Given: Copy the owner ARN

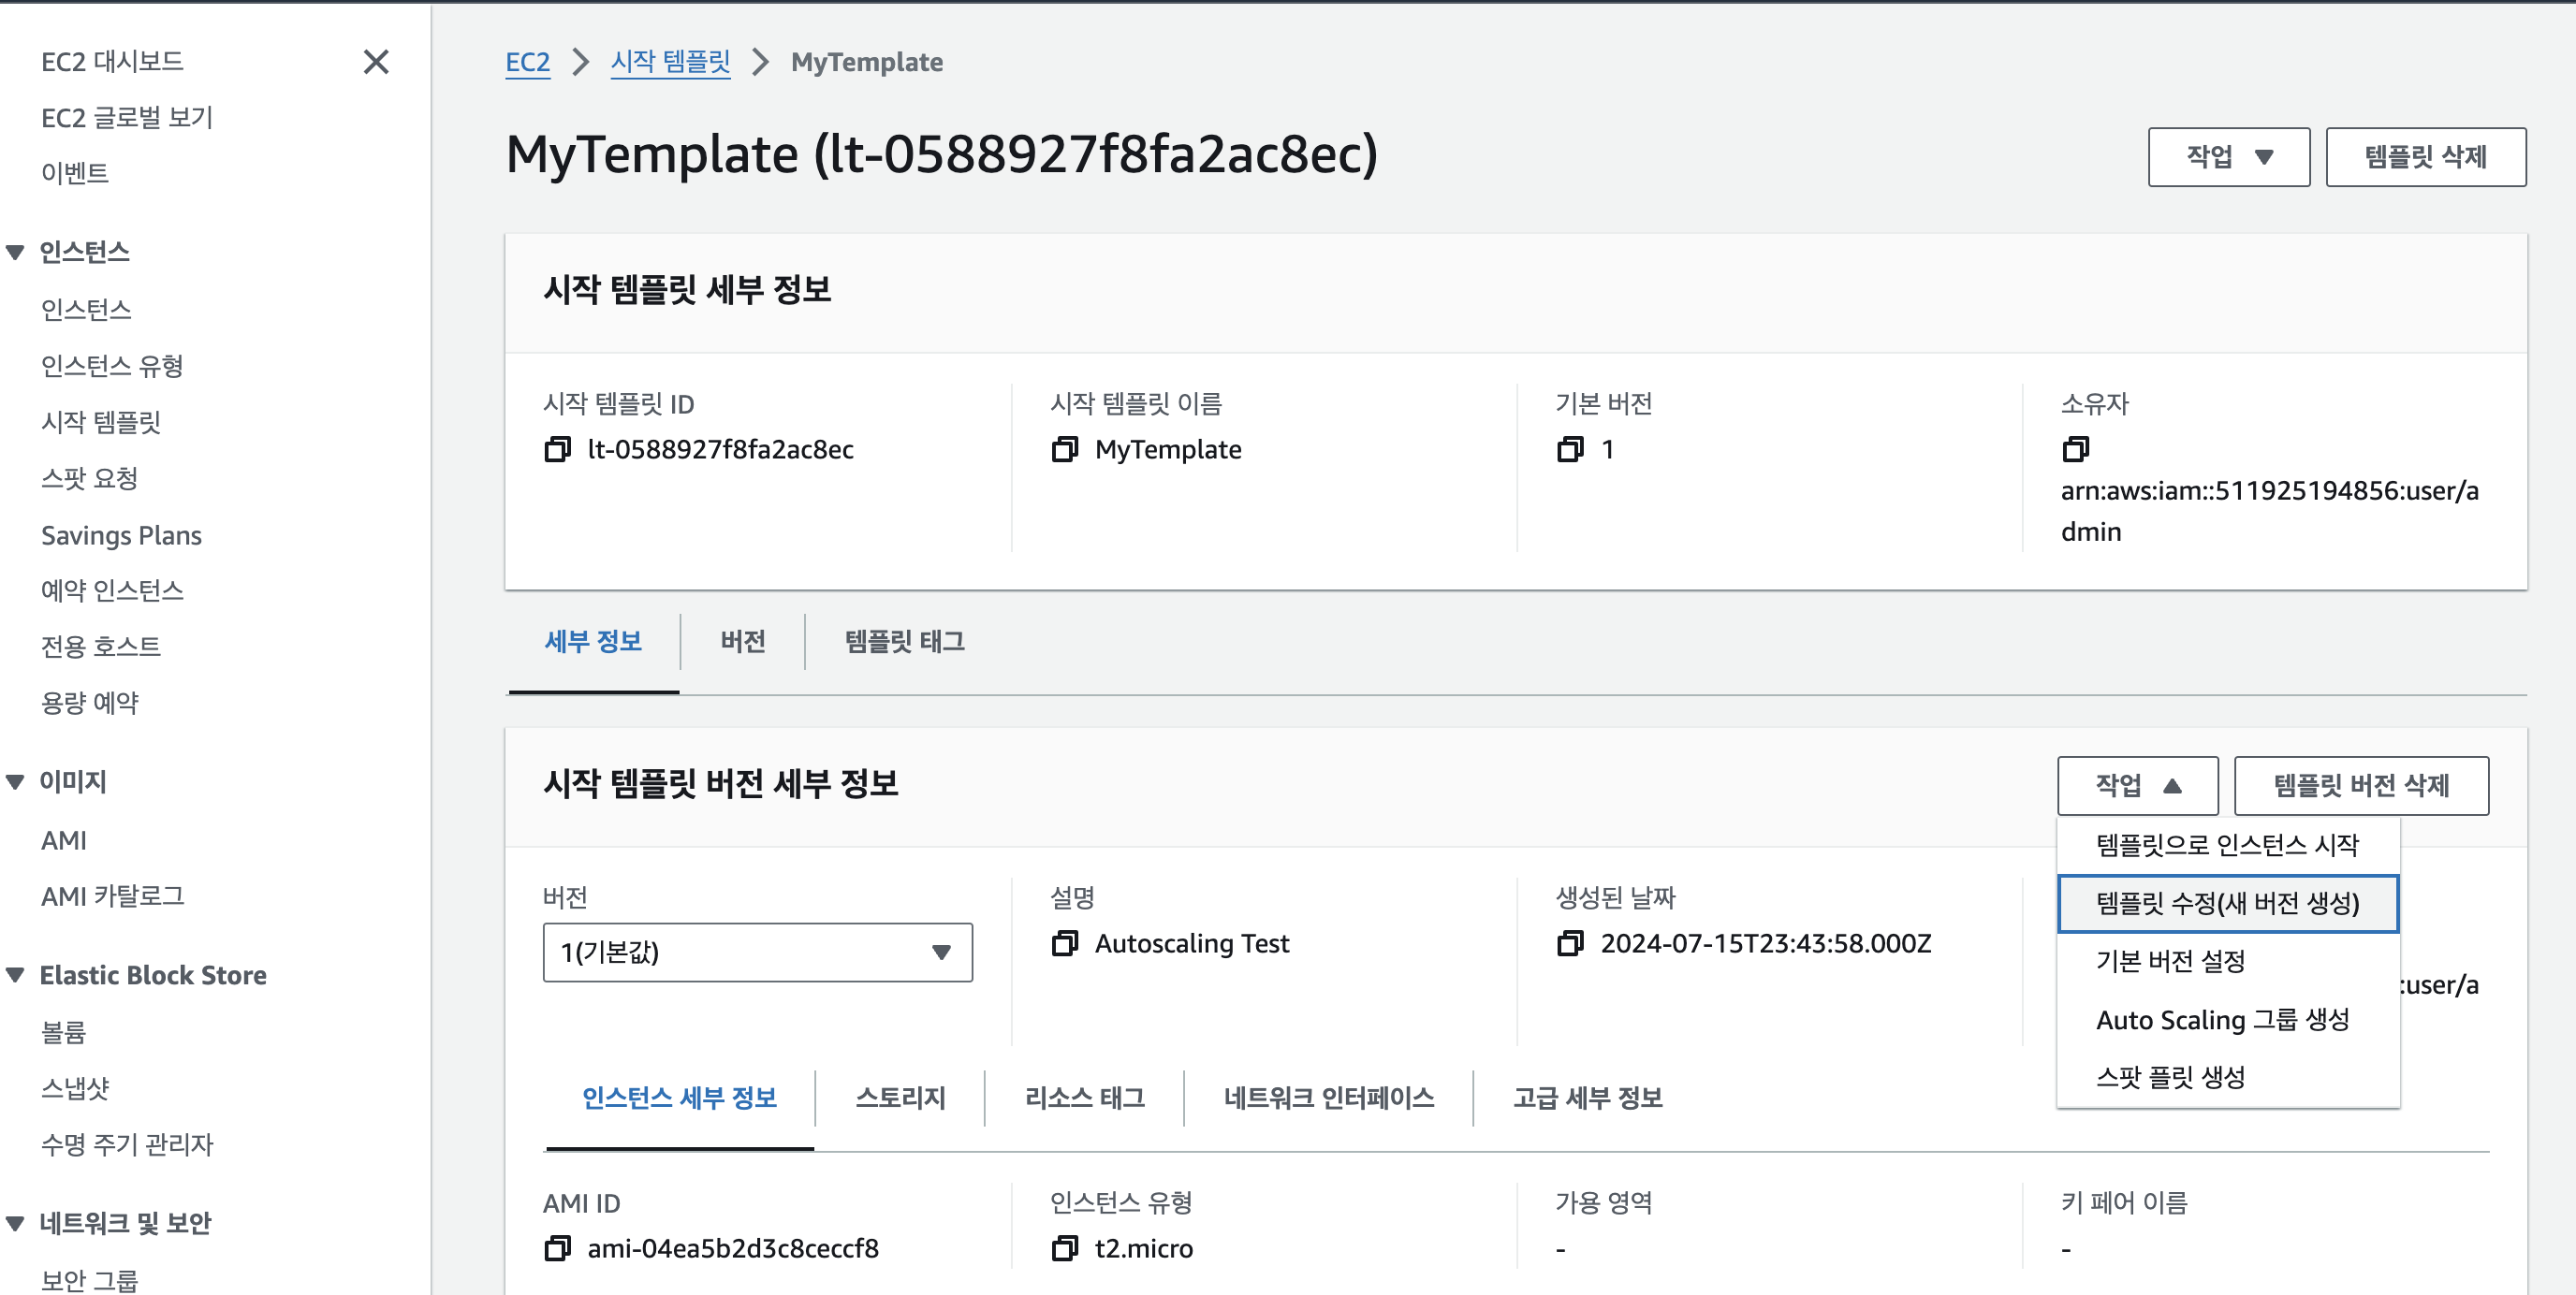Looking at the screenshot, I should click(x=2075, y=450).
